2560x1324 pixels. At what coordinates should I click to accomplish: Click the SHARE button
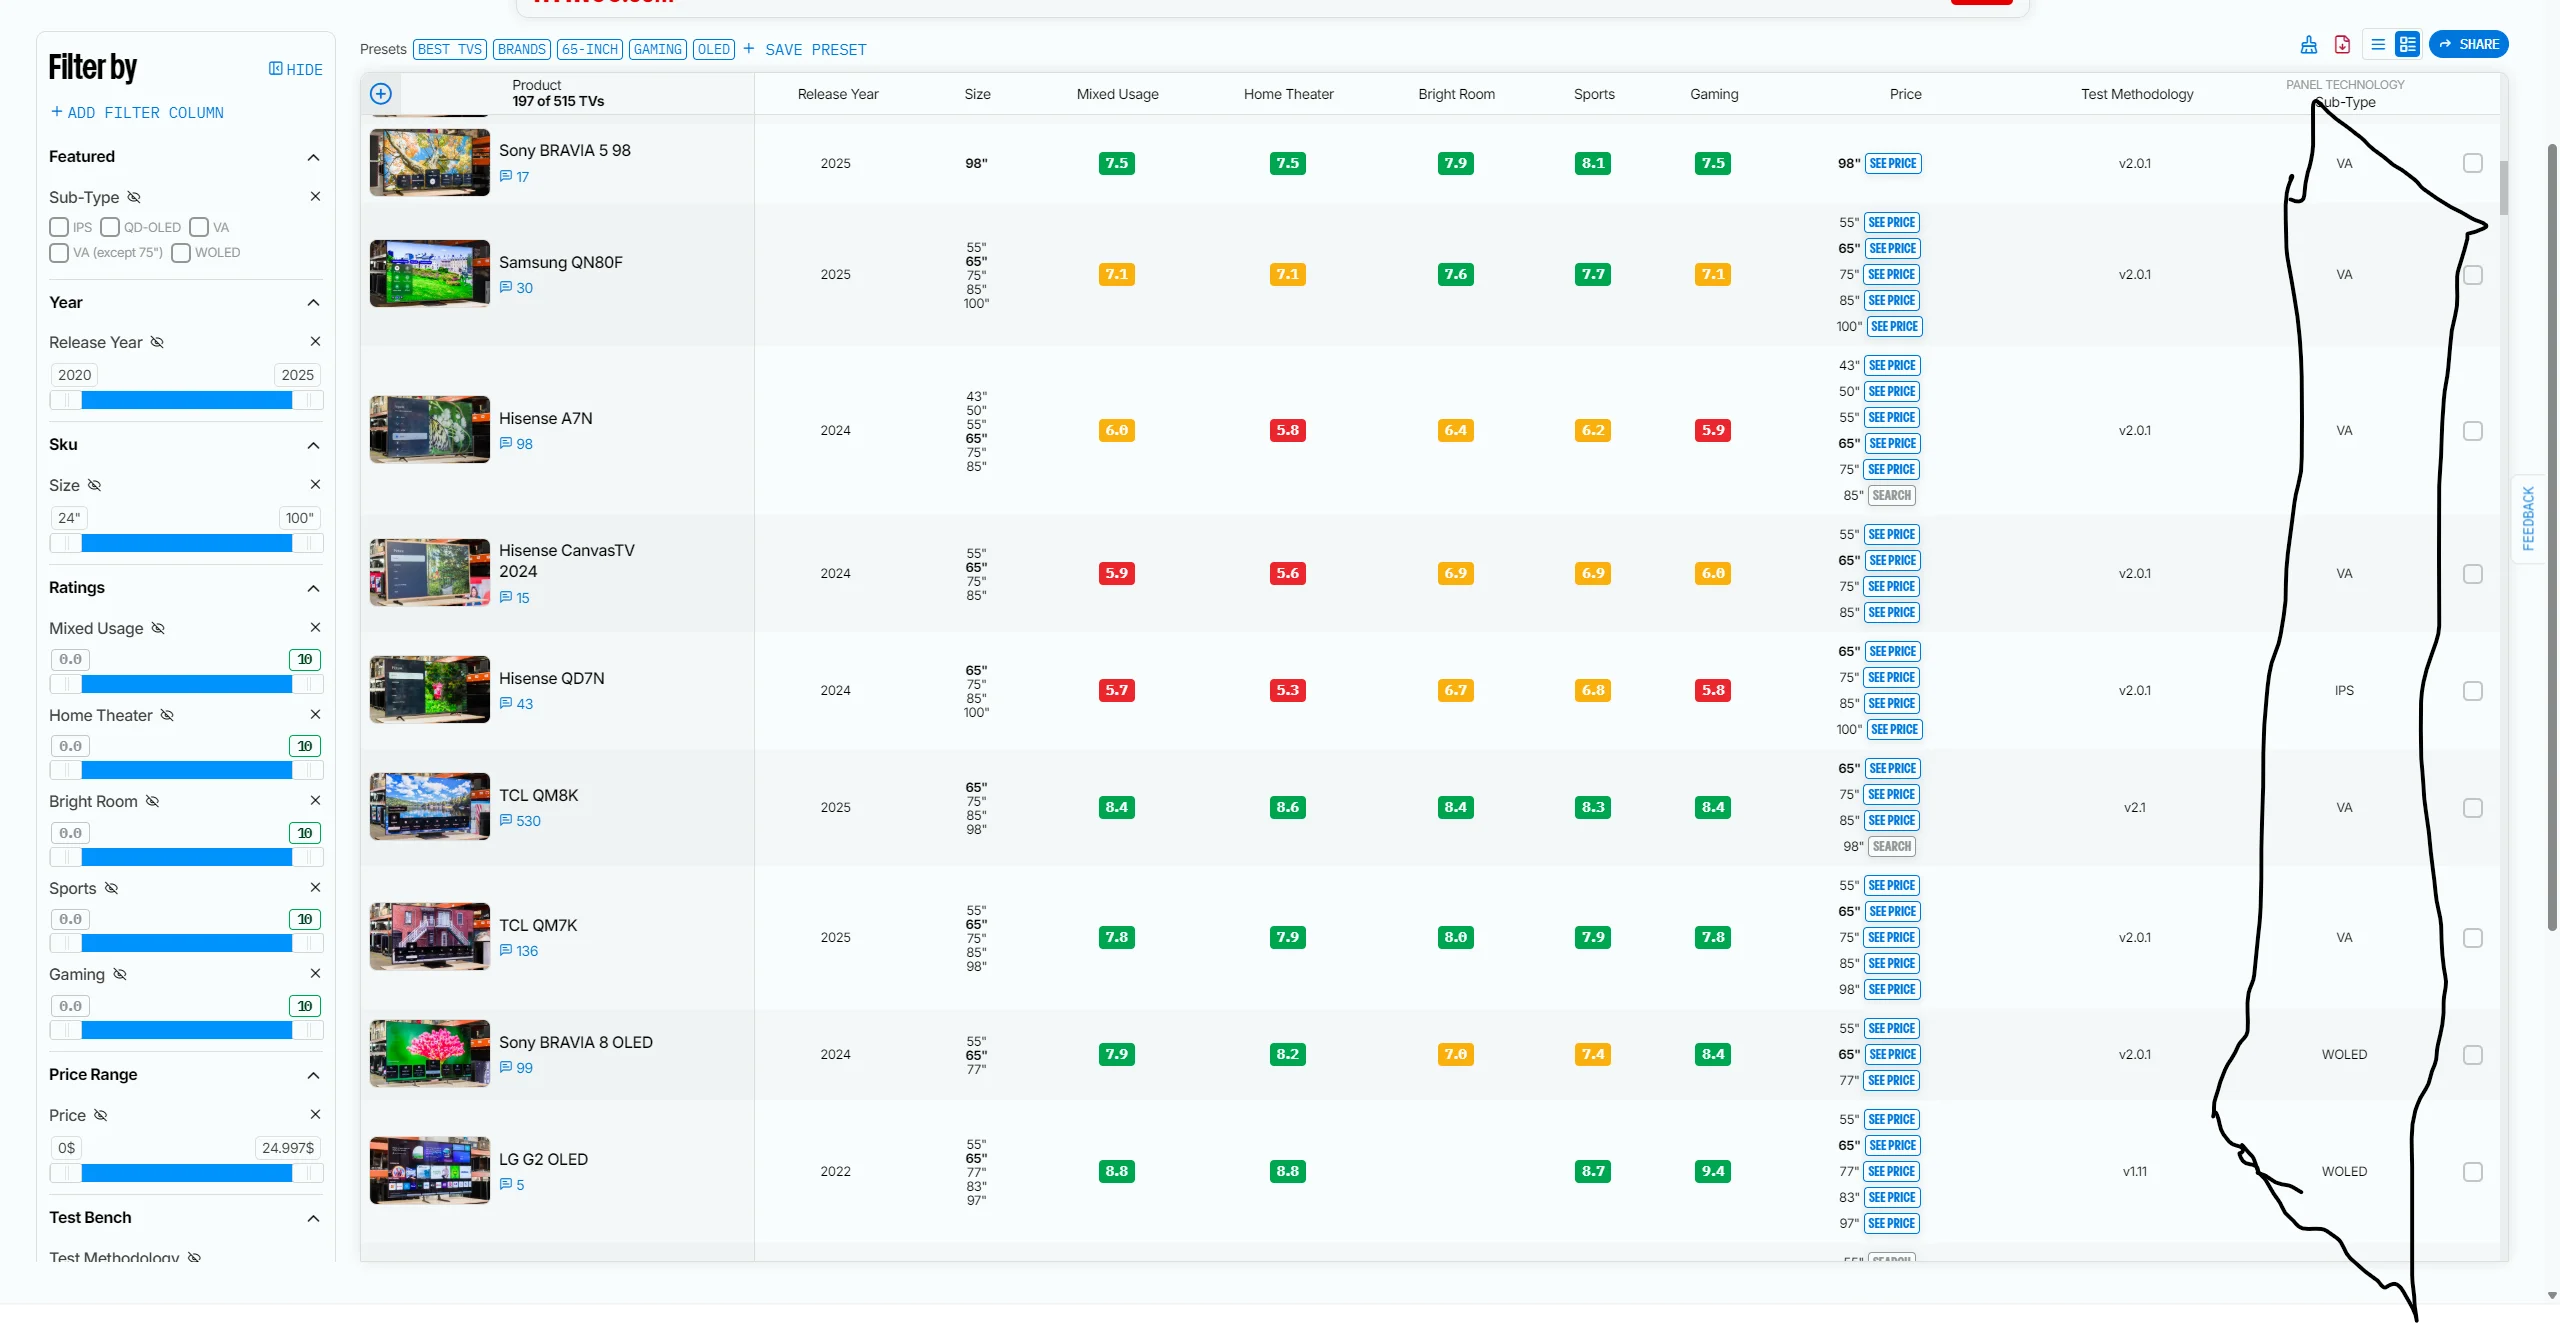[2469, 44]
